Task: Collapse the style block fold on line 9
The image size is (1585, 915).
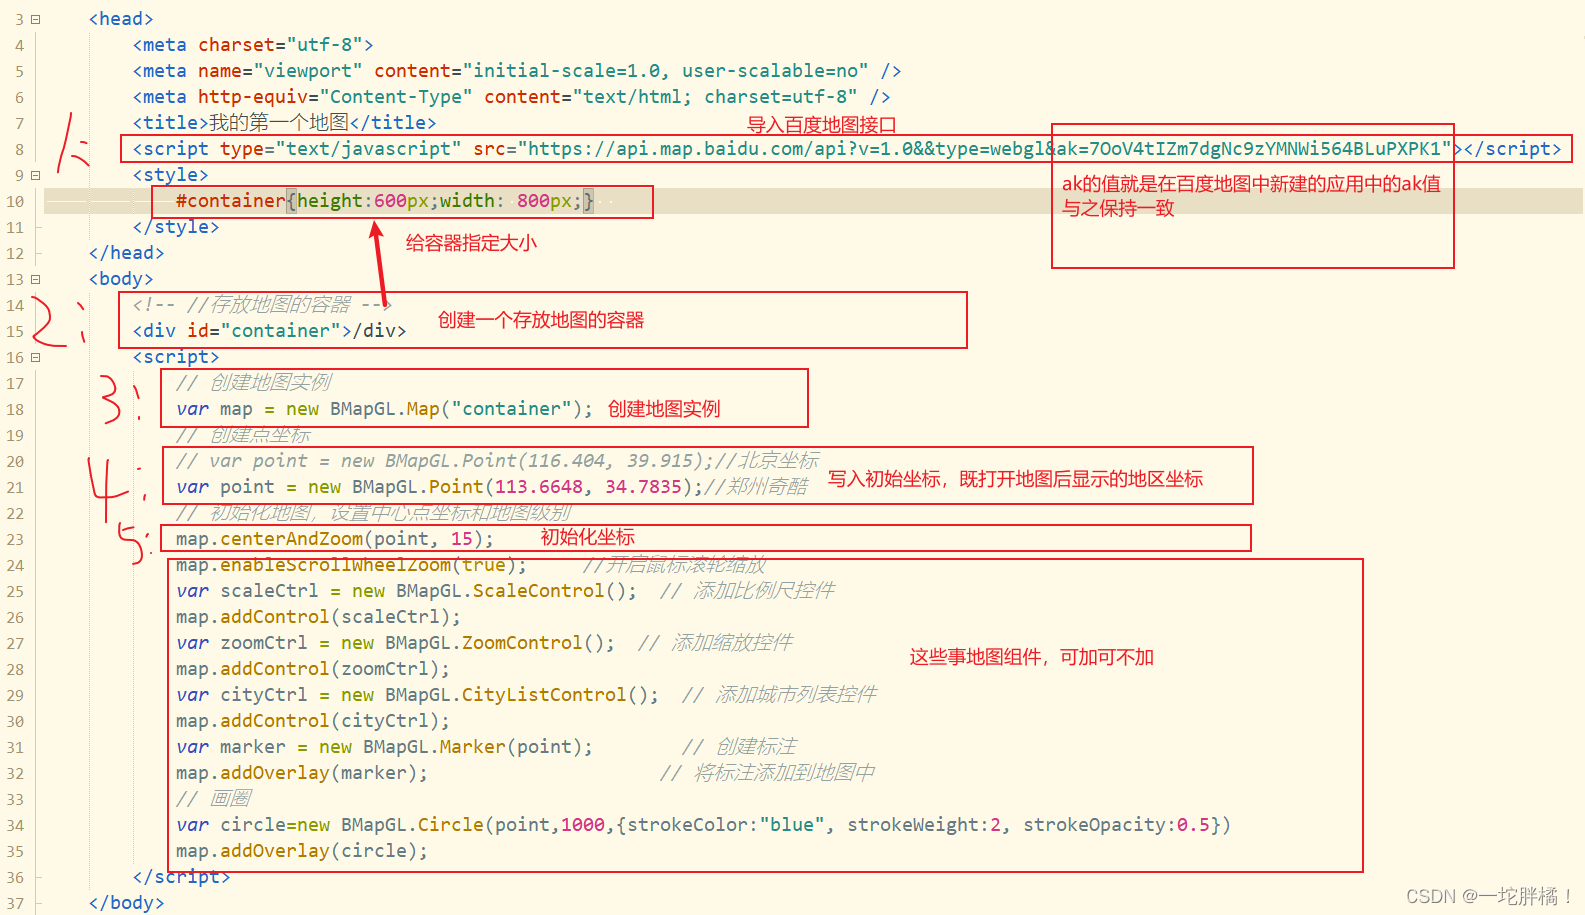Action: pos(36,175)
